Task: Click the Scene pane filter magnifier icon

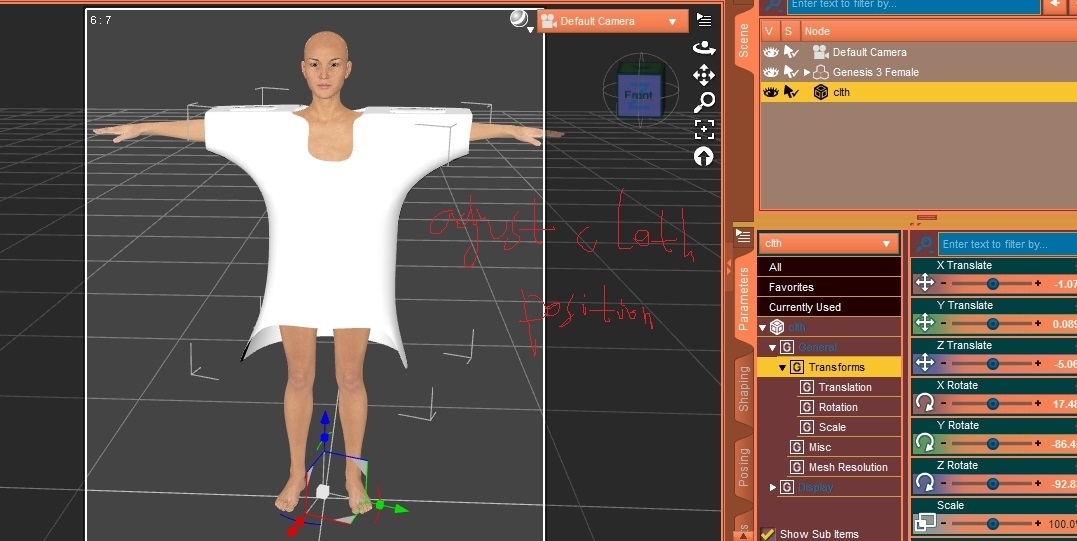Action: coord(773,5)
